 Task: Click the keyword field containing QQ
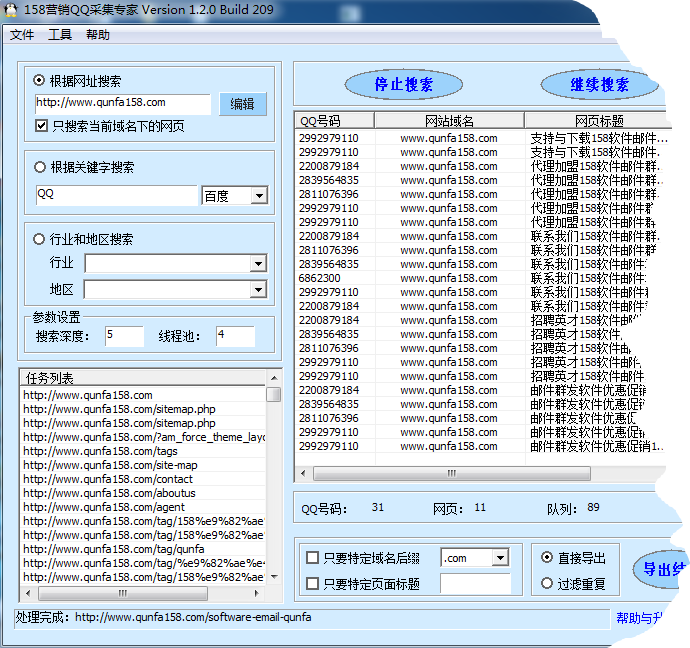pyautogui.click(x=117, y=195)
